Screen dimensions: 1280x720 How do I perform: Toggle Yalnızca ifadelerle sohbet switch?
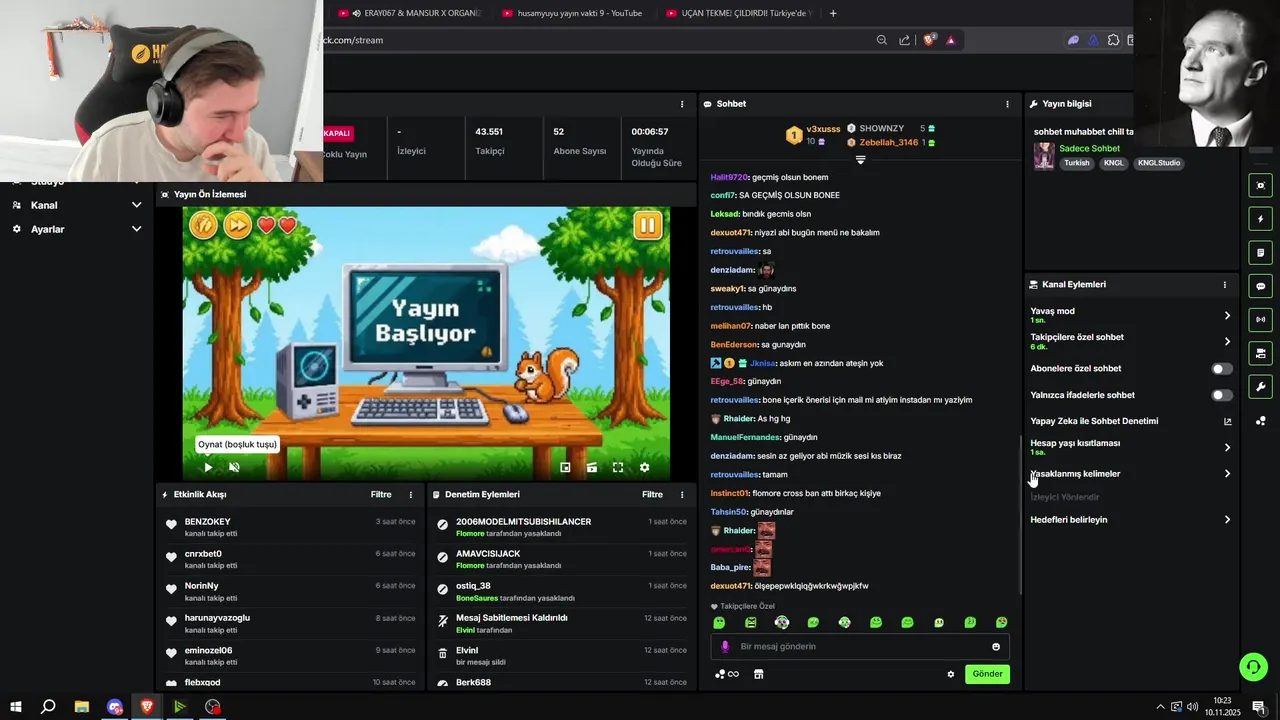1222,395
